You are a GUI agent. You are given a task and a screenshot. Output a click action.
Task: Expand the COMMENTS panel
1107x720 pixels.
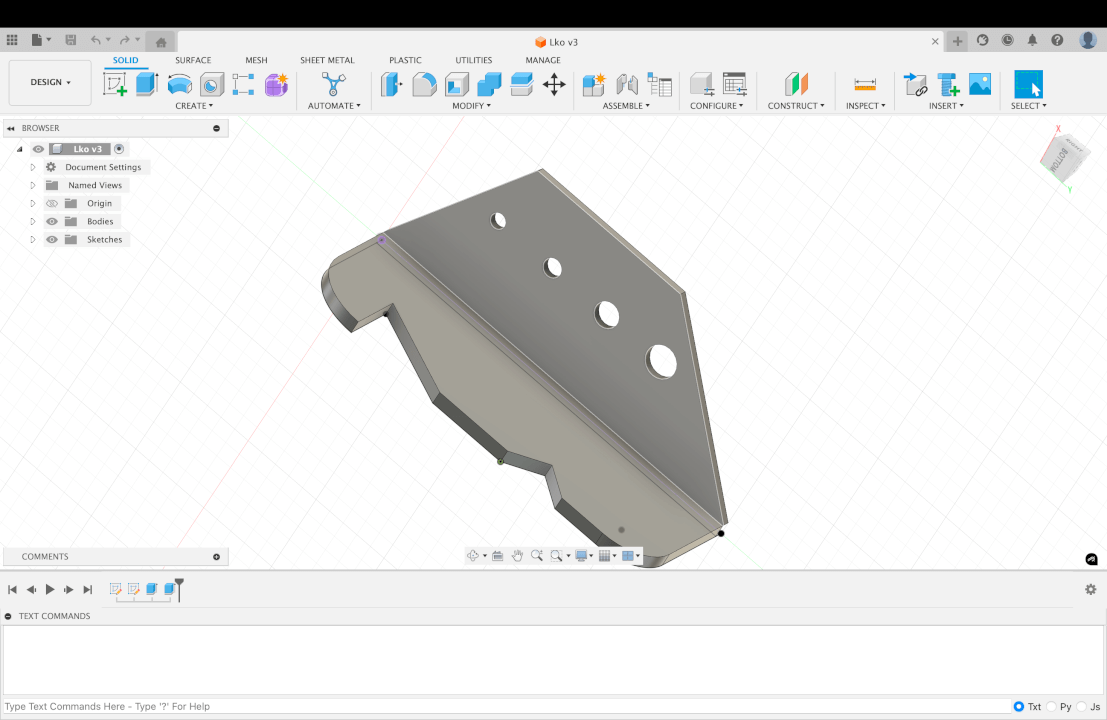[x=216, y=556]
